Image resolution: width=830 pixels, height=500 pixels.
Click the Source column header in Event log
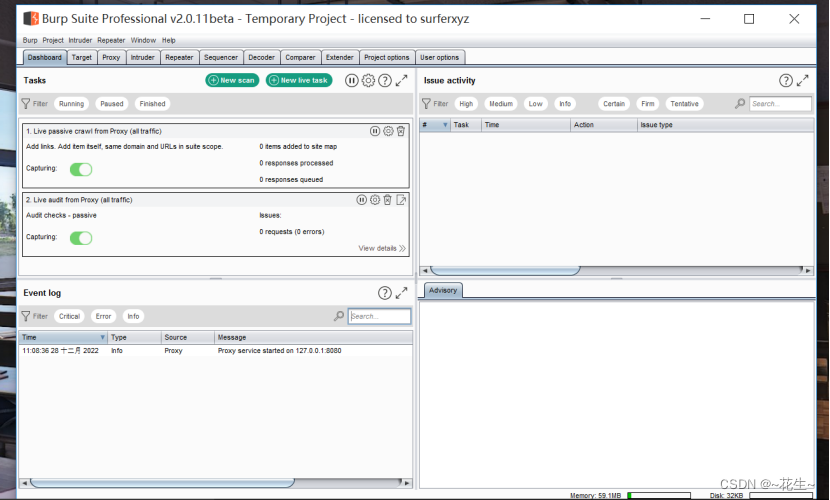(x=187, y=337)
